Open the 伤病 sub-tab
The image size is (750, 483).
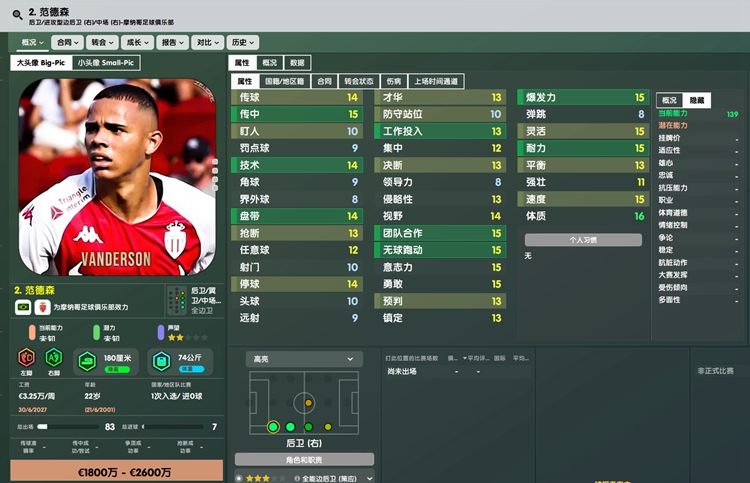coord(394,81)
